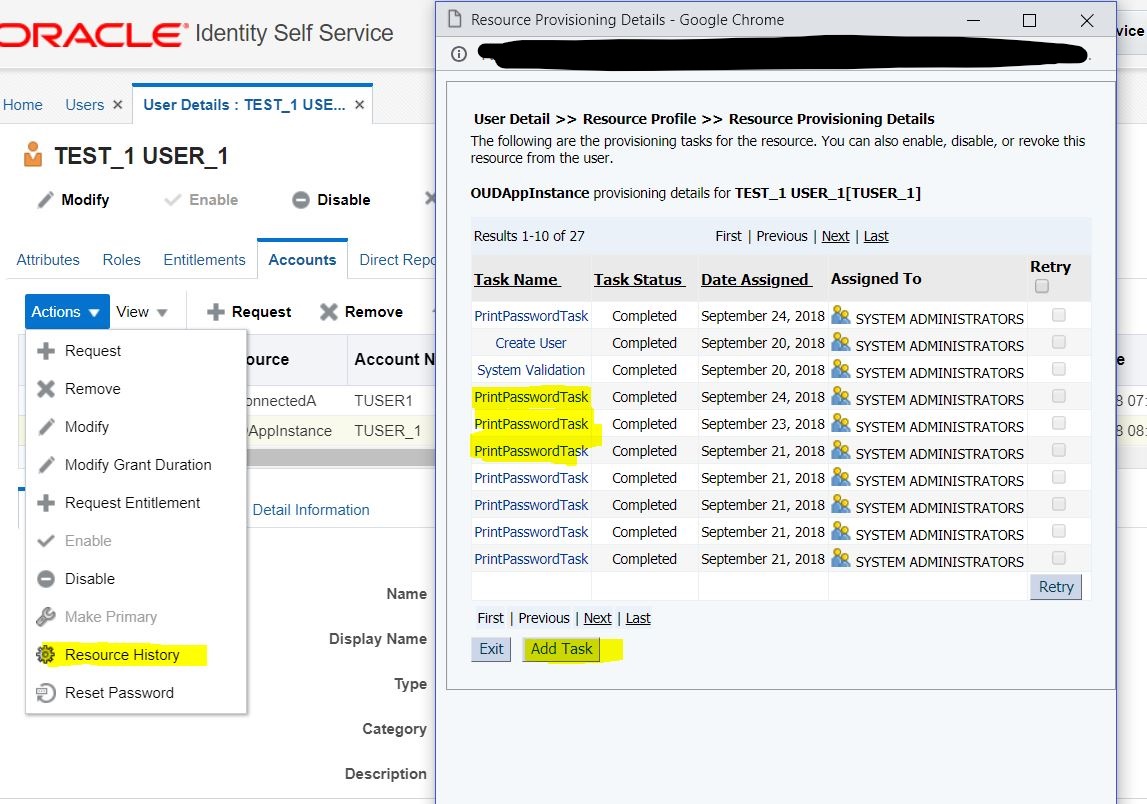1147x804 pixels.
Task: Check the Retry box for System Validation task
Action: (x=1057, y=369)
